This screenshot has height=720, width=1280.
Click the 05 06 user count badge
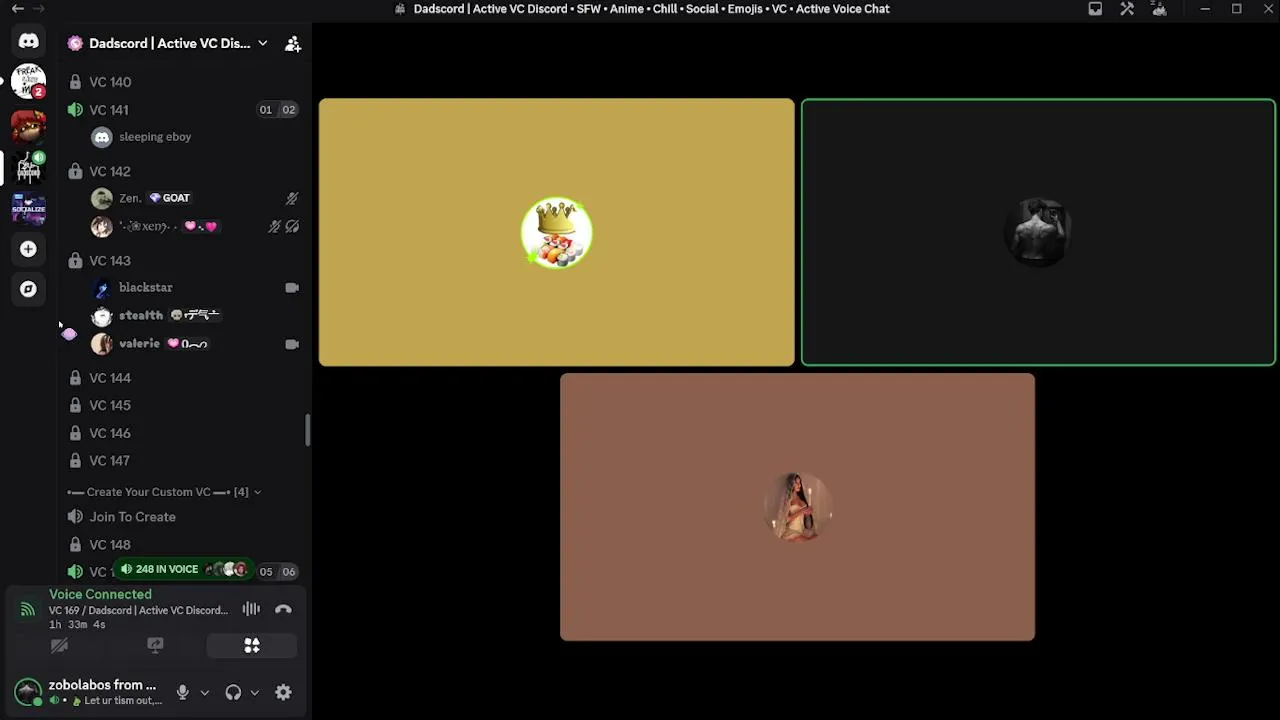tap(277, 572)
